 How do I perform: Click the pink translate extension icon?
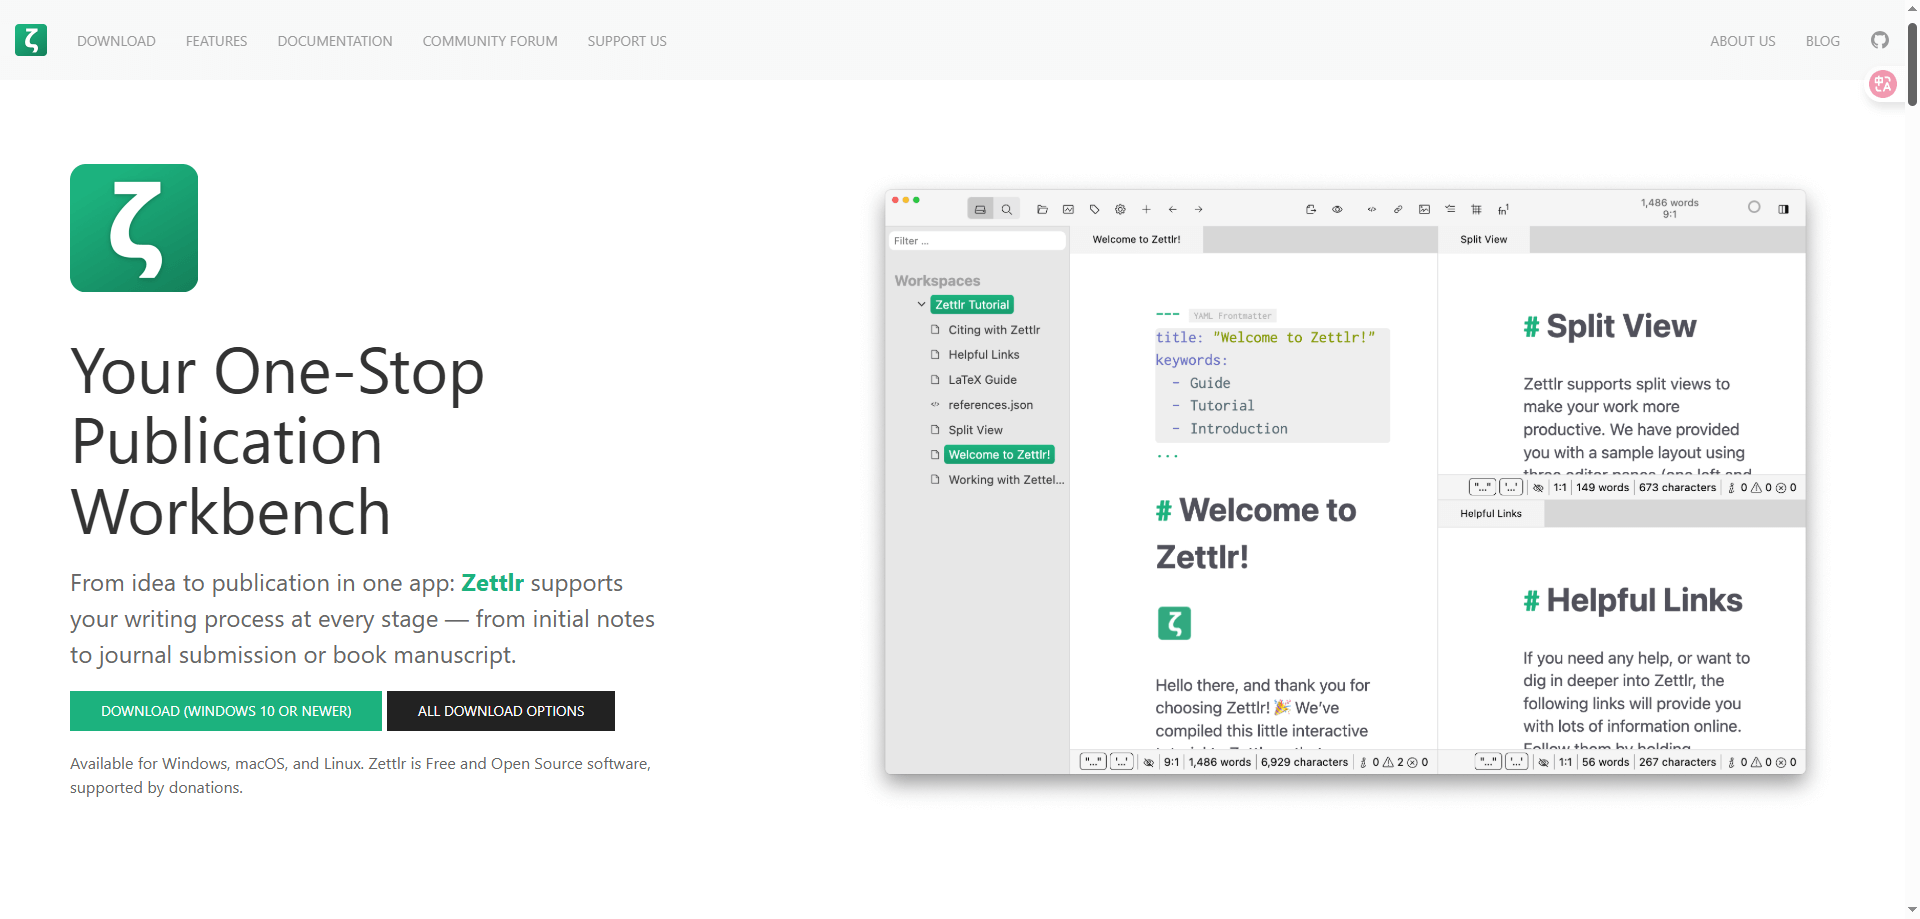click(x=1883, y=84)
